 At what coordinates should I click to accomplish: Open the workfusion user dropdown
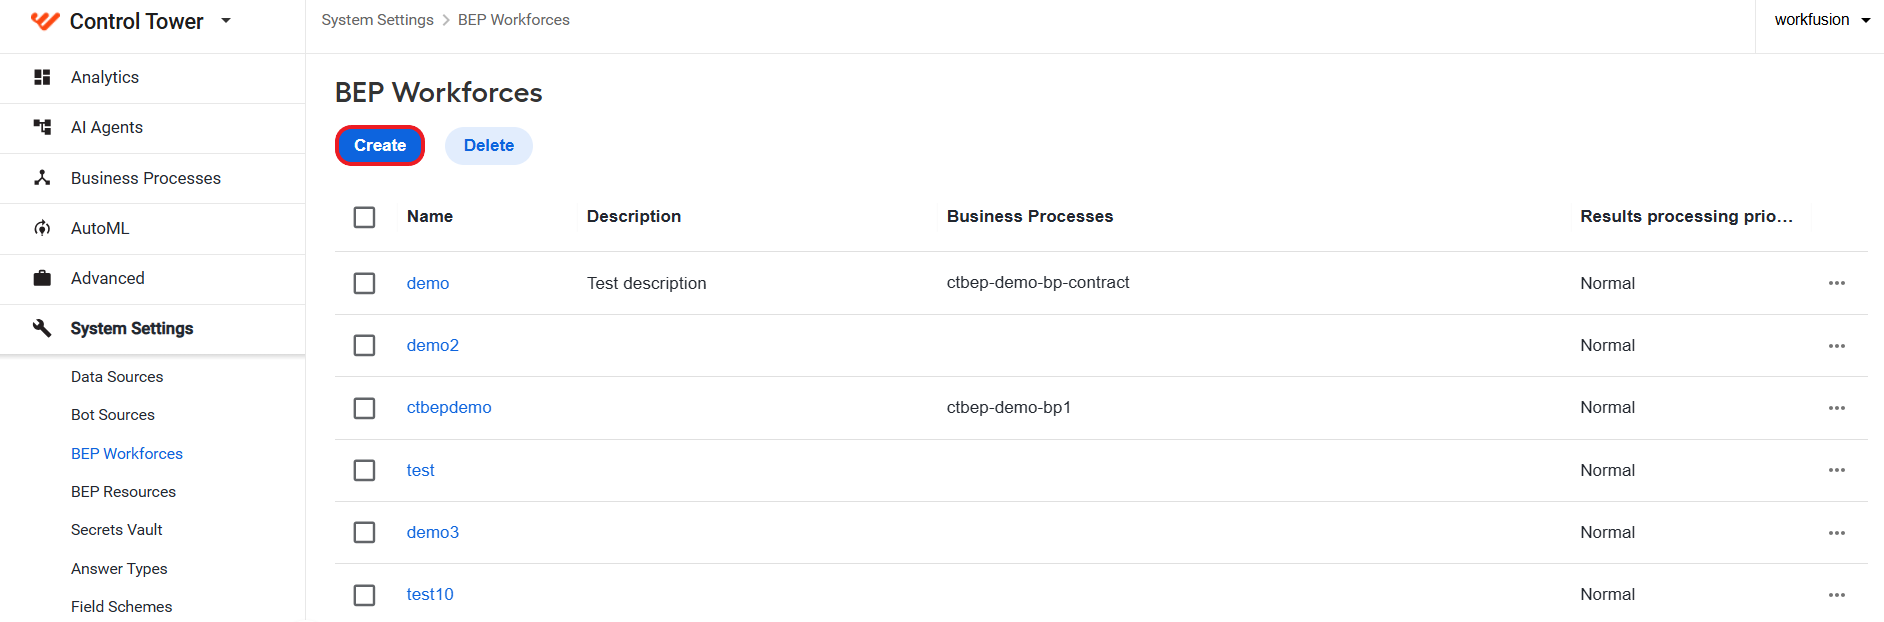click(x=1822, y=20)
